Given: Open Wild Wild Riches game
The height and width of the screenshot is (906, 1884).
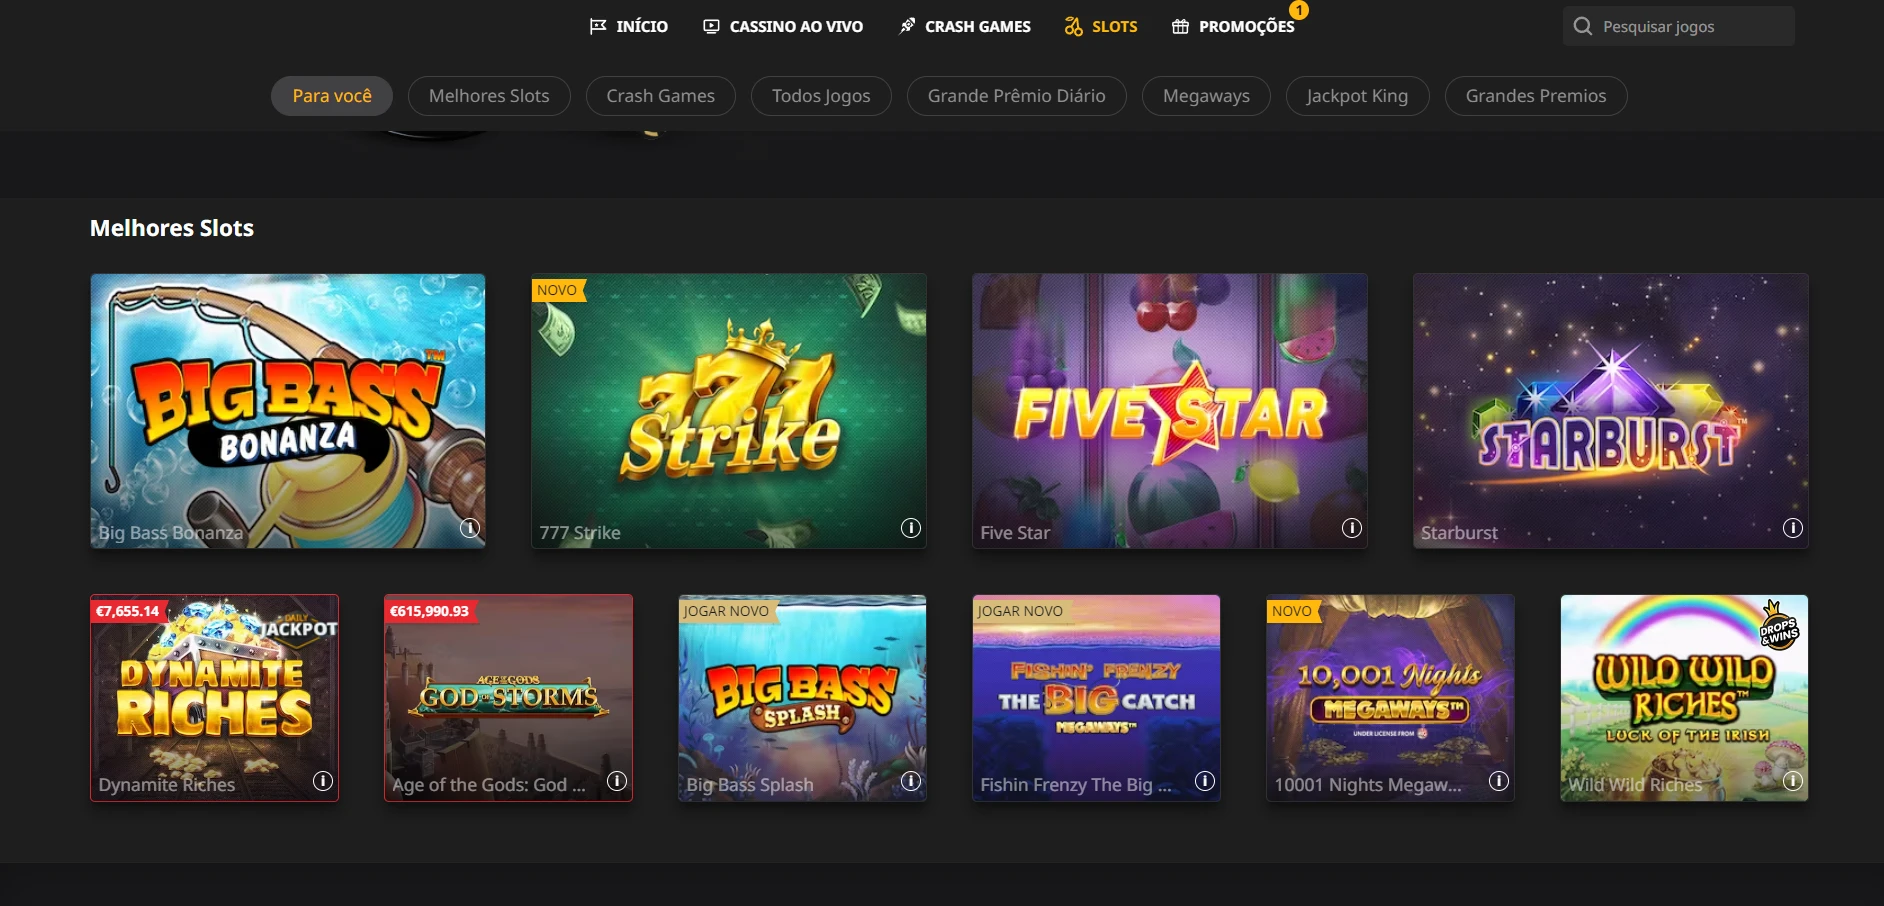Looking at the screenshot, I should click(1685, 698).
